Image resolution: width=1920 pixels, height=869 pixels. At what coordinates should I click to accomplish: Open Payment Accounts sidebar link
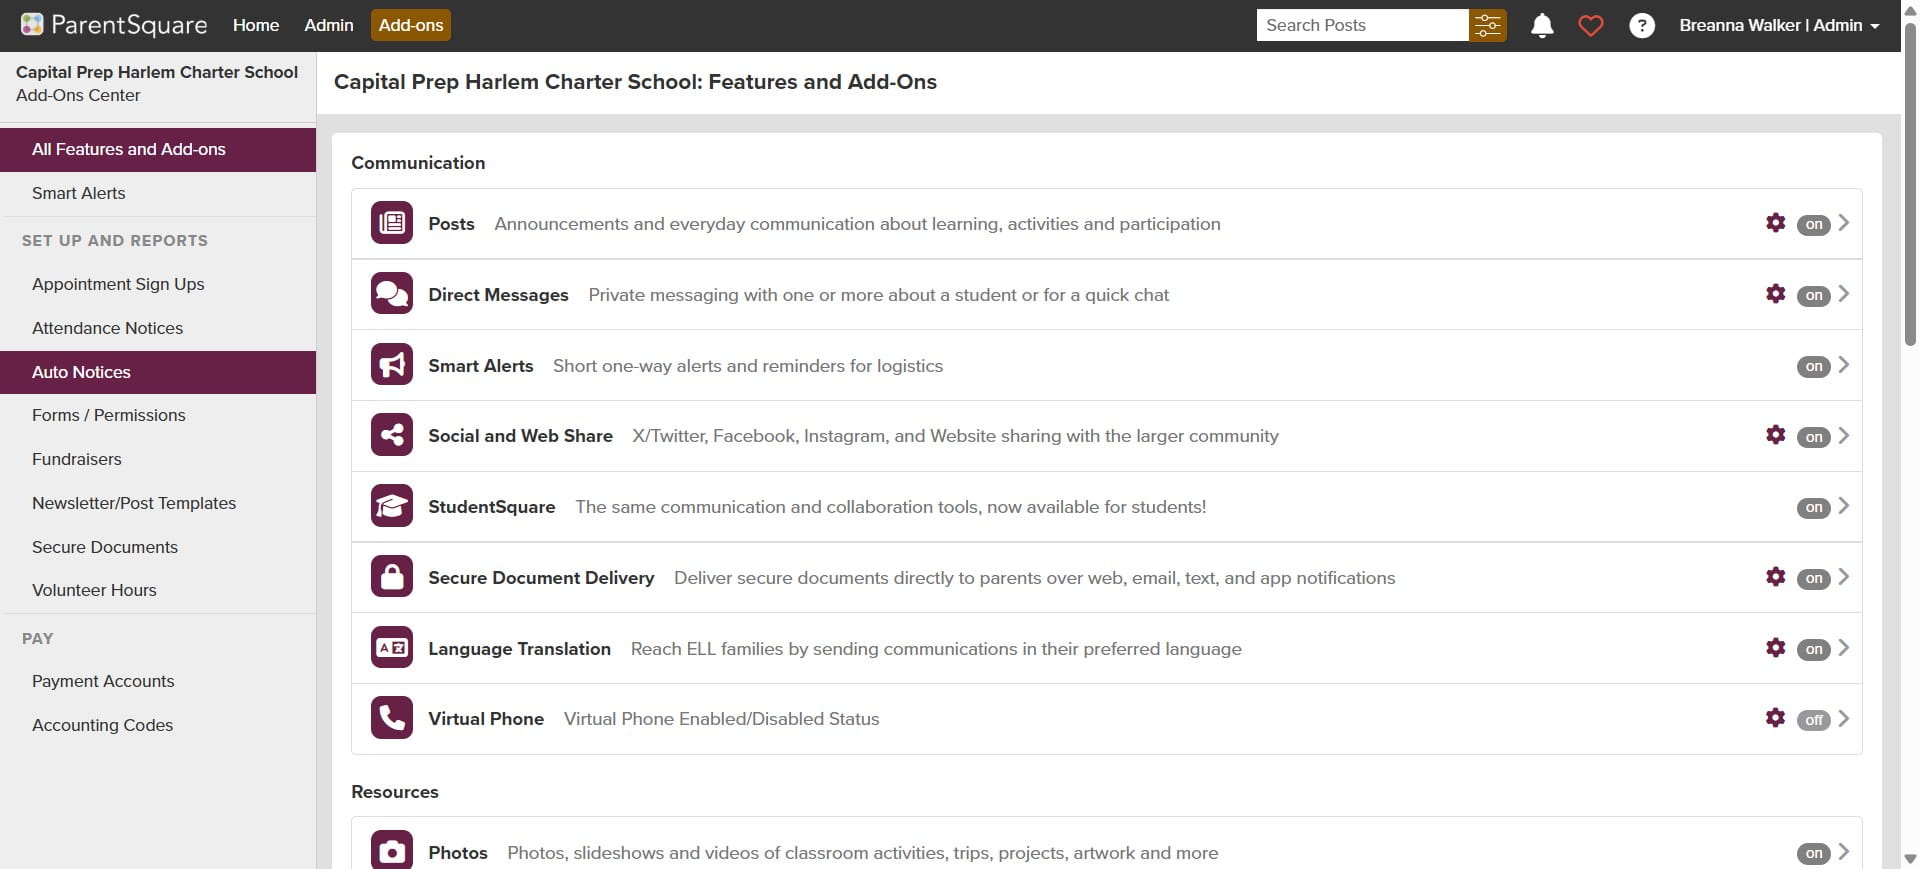[x=103, y=681]
